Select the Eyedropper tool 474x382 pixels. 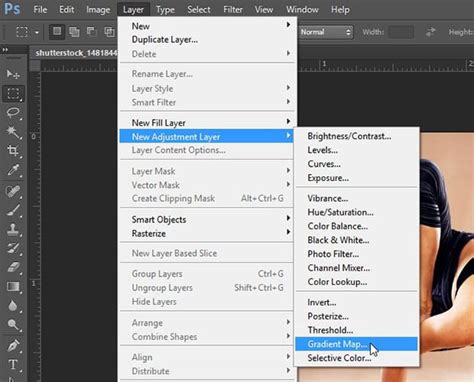pos(13,170)
